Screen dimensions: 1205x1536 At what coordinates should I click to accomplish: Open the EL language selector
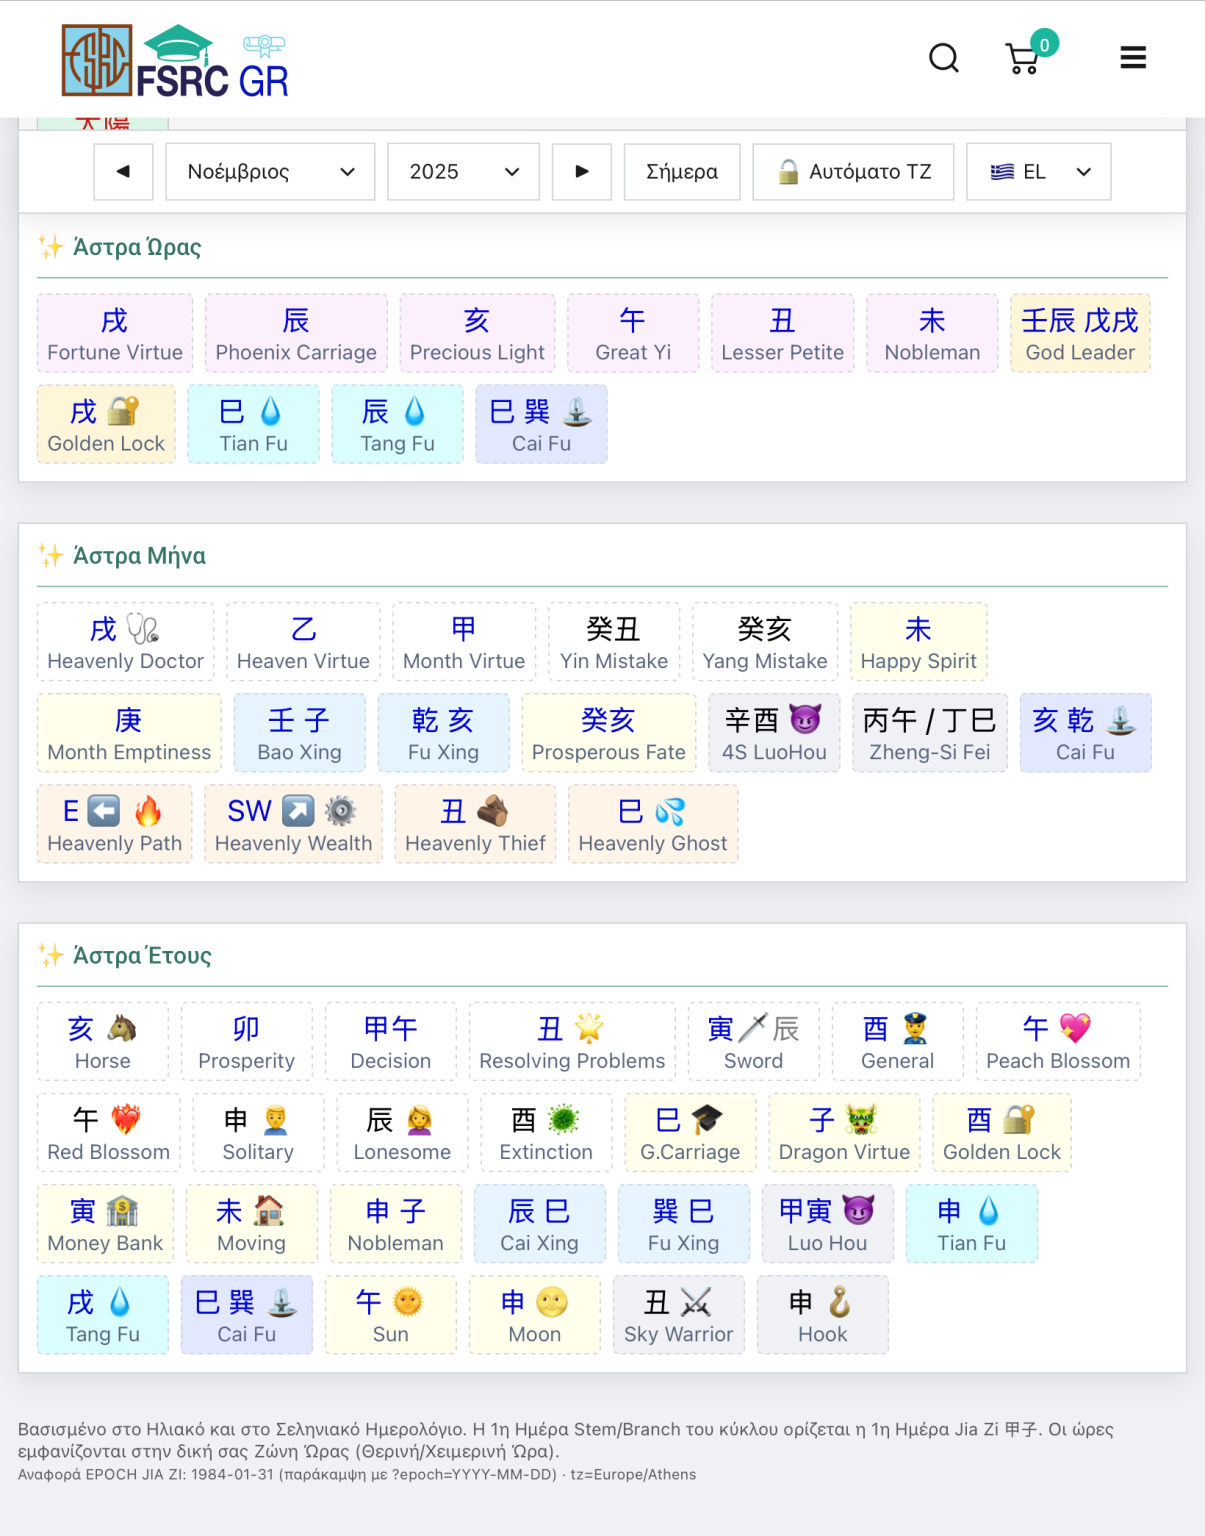tap(1038, 172)
